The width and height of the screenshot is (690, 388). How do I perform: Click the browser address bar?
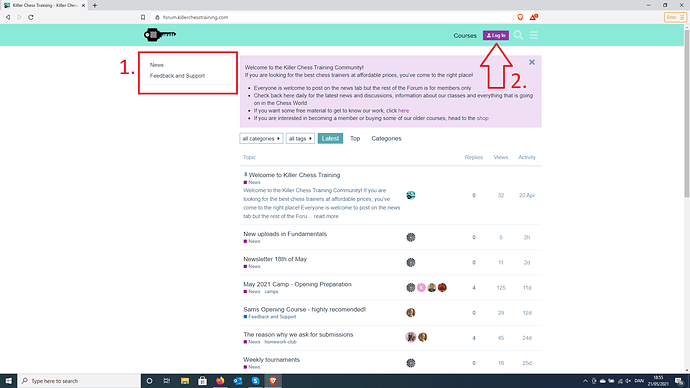pyautogui.click(x=332, y=17)
